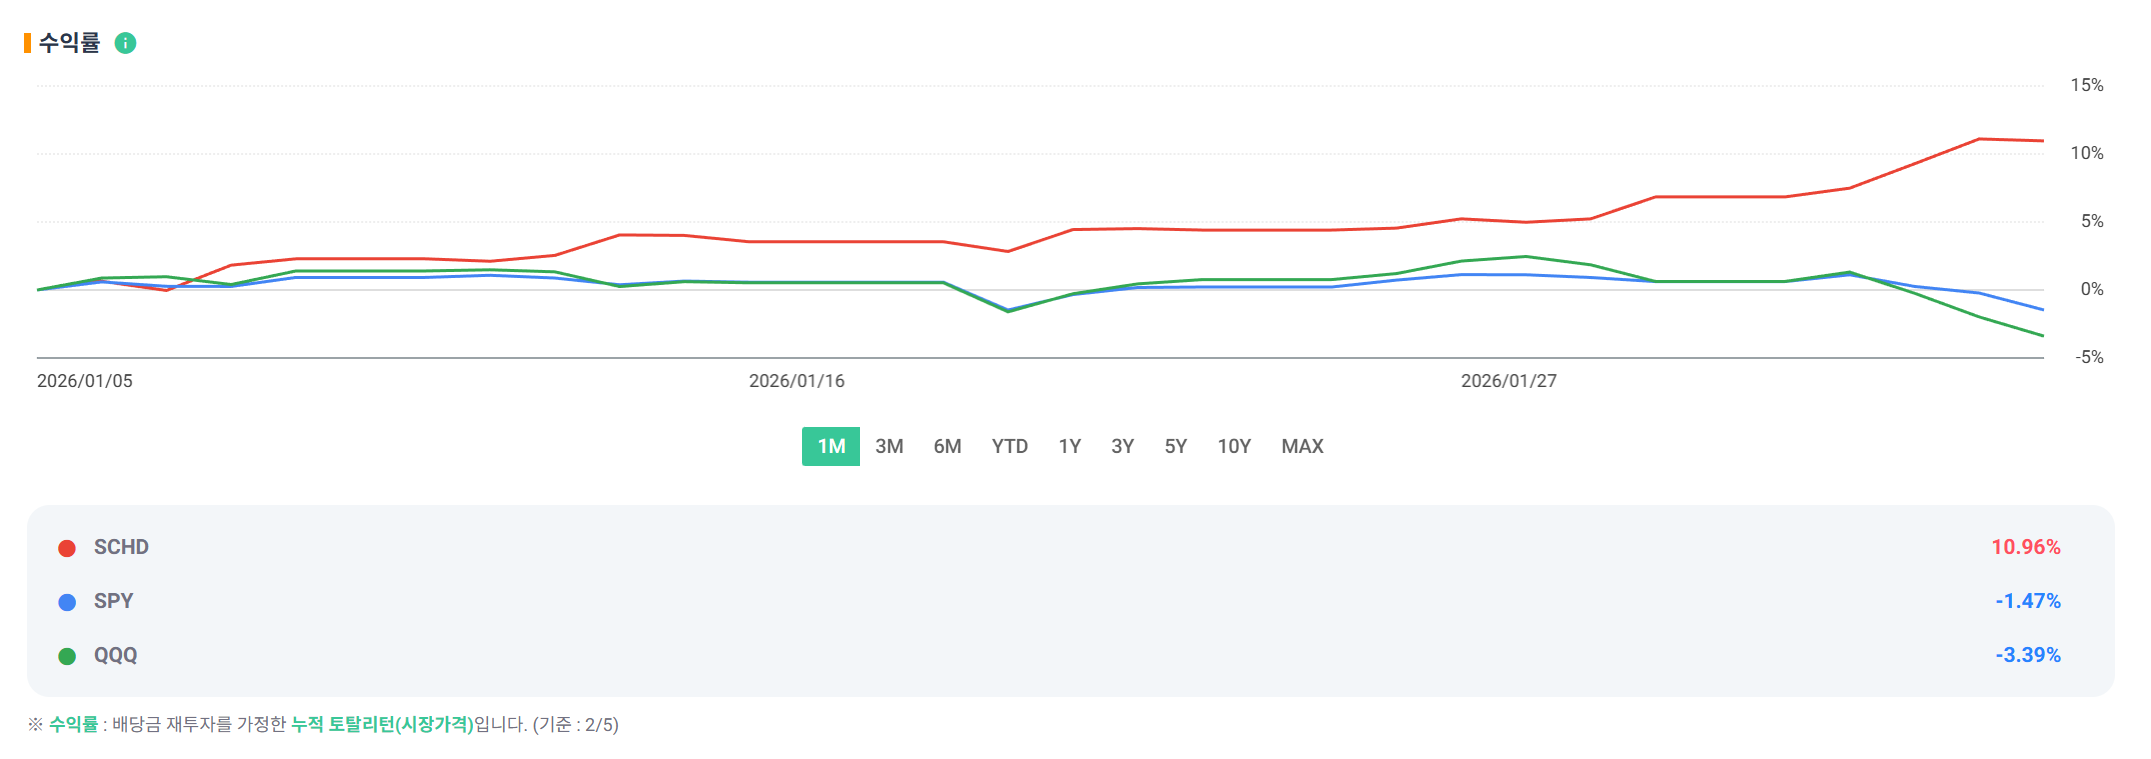This screenshot has width=2151, height=759.
Task: Select the YTD time range
Action: point(1009,446)
